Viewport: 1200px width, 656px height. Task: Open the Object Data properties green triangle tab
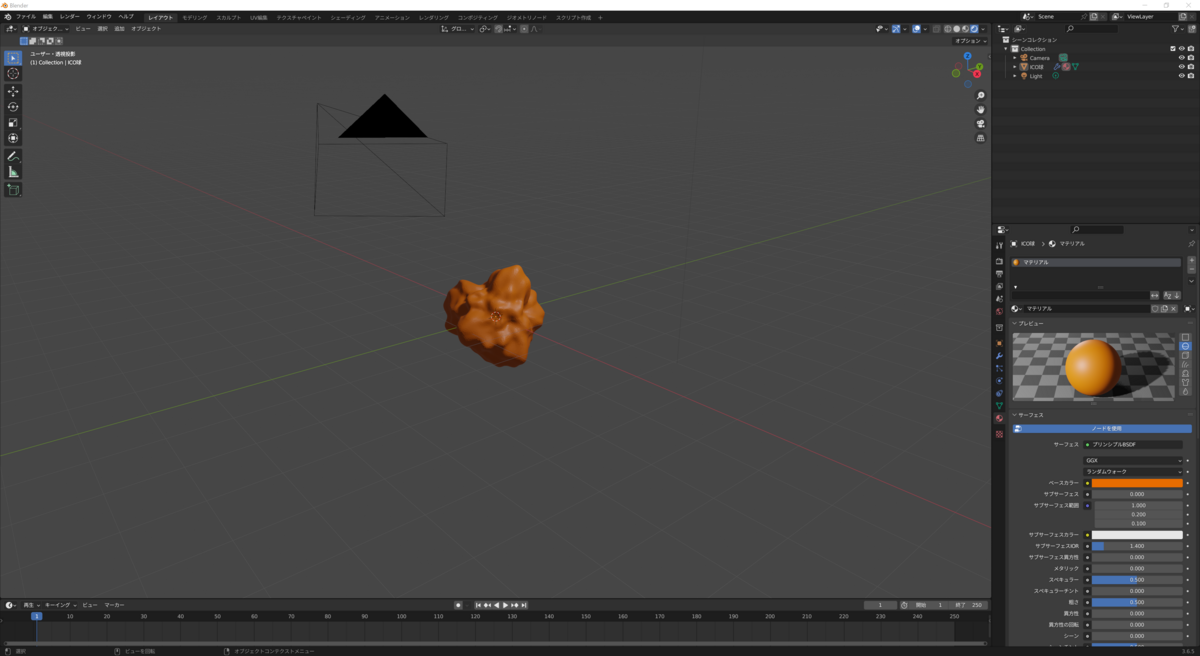point(999,405)
